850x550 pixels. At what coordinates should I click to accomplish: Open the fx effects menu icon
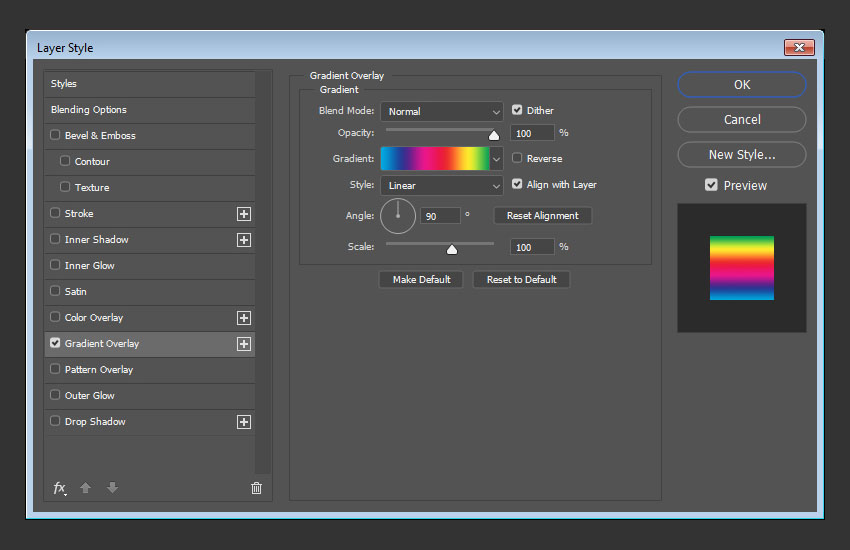pyautogui.click(x=60, y=488)
